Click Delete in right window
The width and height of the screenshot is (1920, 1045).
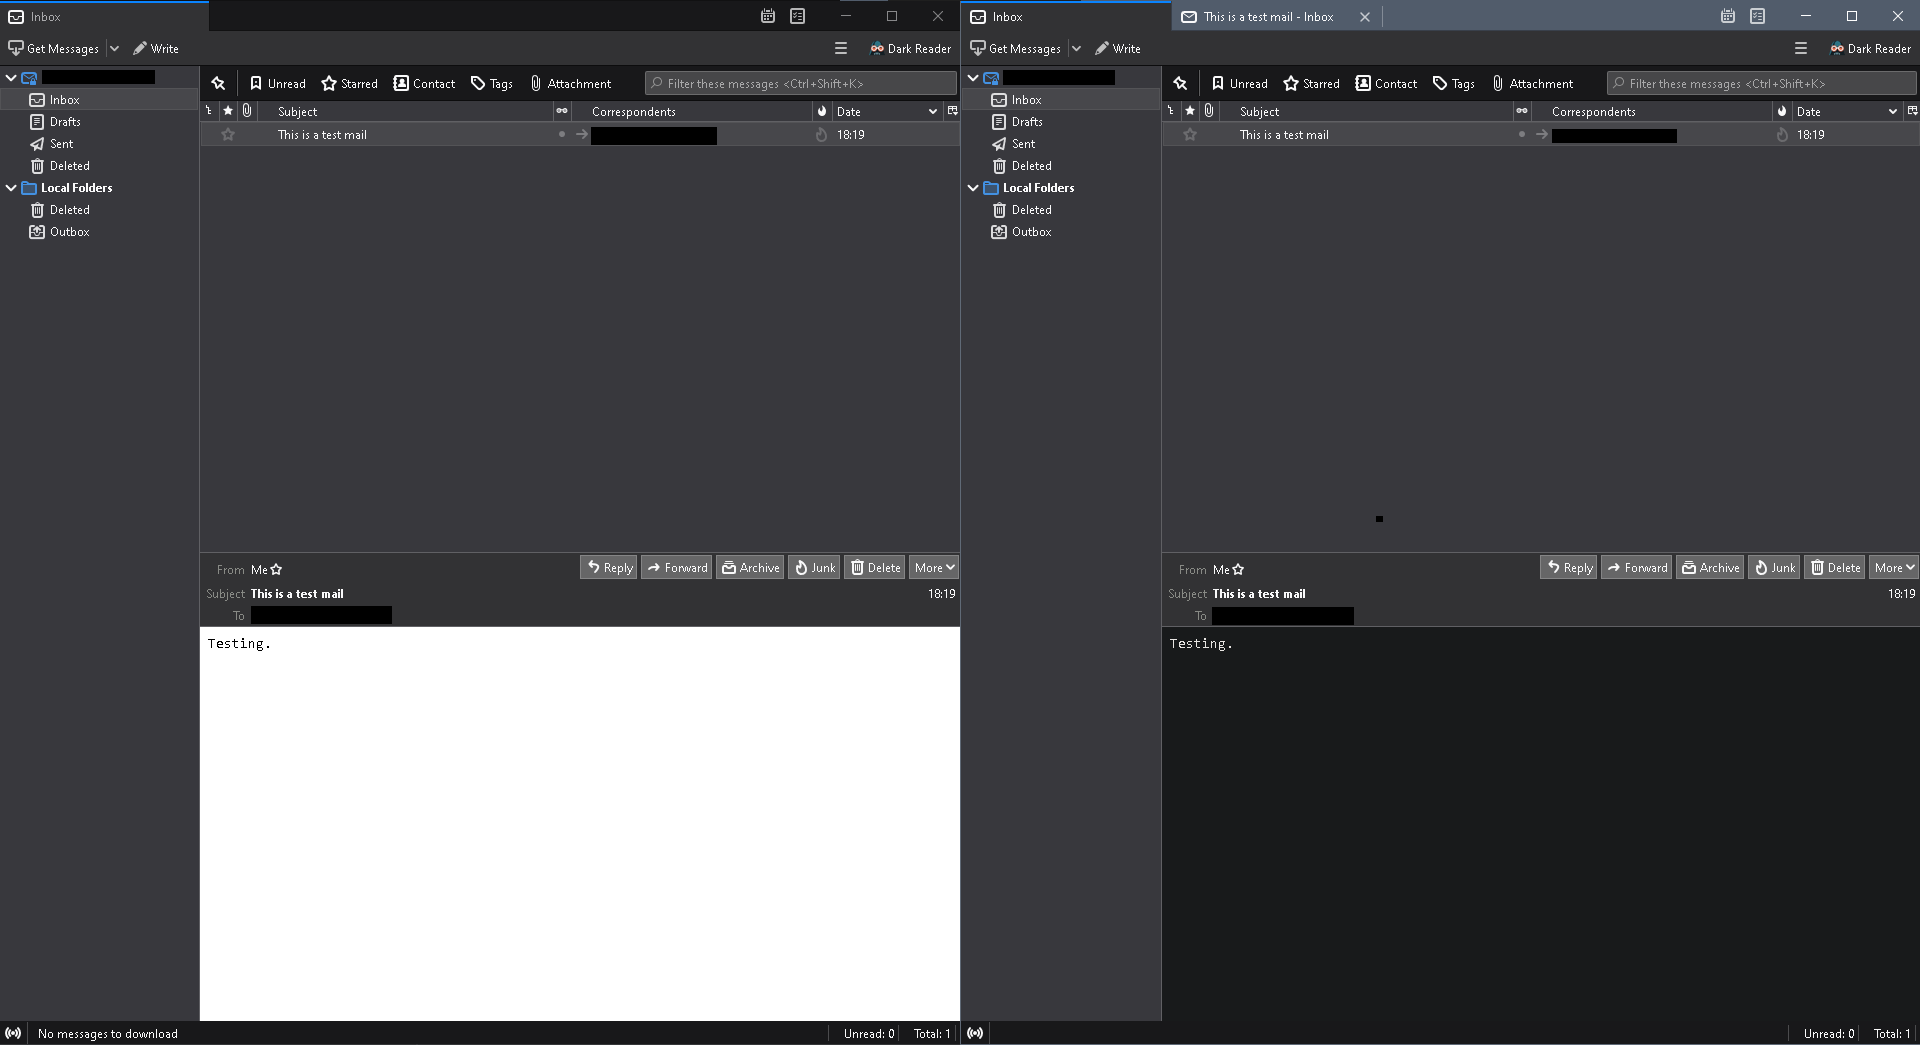click(1834, 567)
